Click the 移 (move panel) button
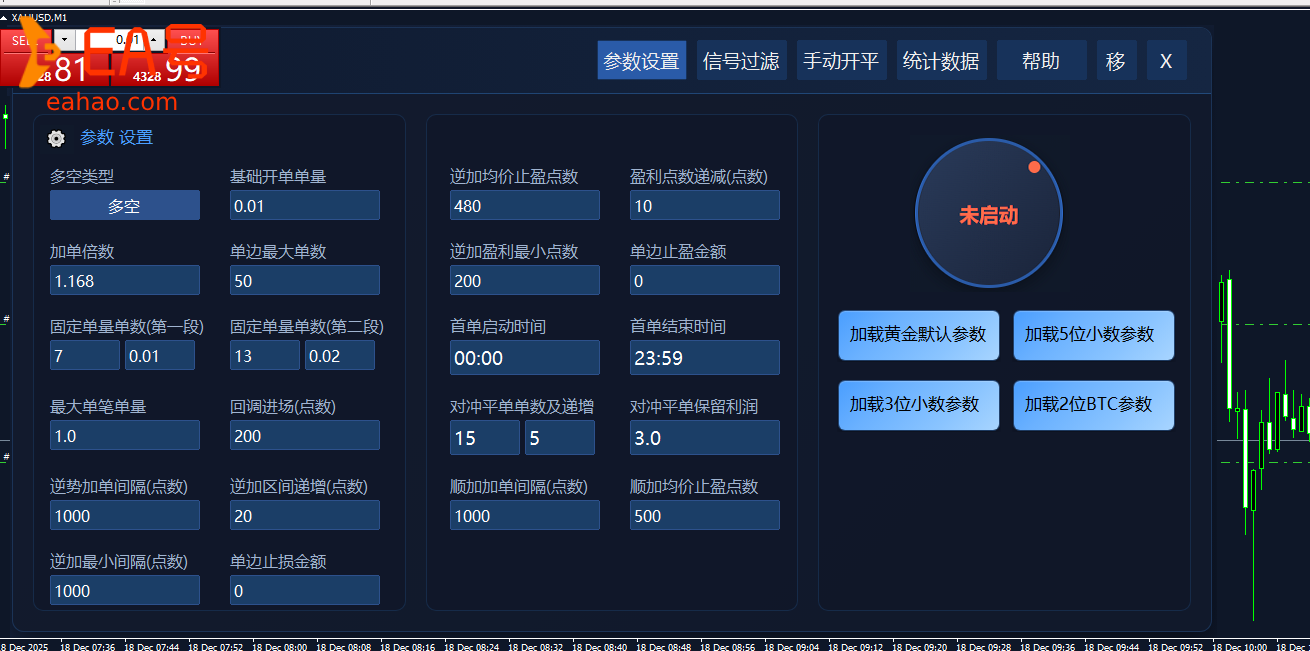This screenshot has height=651, width=1310. (x=1116, y=60)
